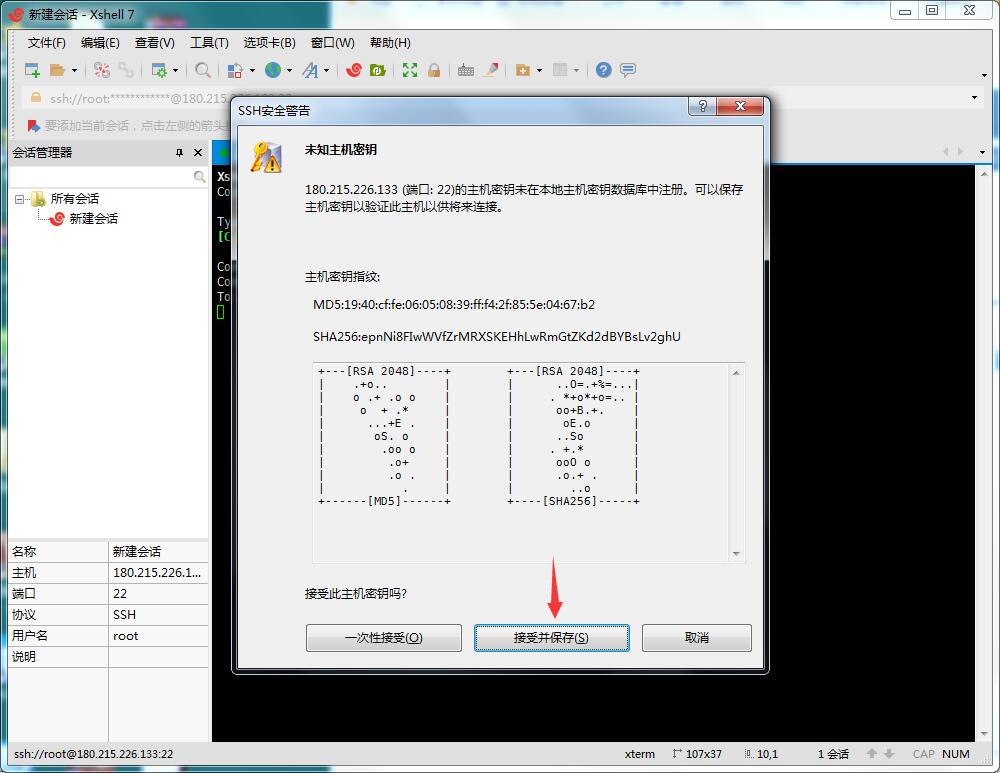This screenshot has height=773, width=1000.
Task: Click the speech bubble feedback icon
Action: (x=628, y=70)
